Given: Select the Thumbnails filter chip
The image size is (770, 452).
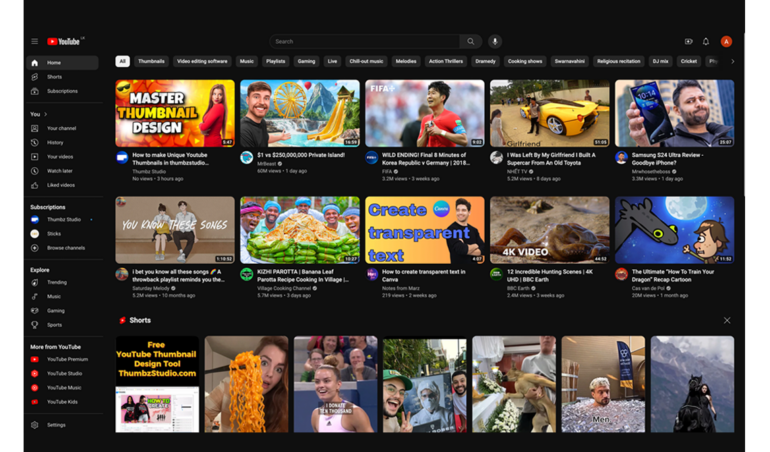Looking at the screenshot, I should (151, 61).
